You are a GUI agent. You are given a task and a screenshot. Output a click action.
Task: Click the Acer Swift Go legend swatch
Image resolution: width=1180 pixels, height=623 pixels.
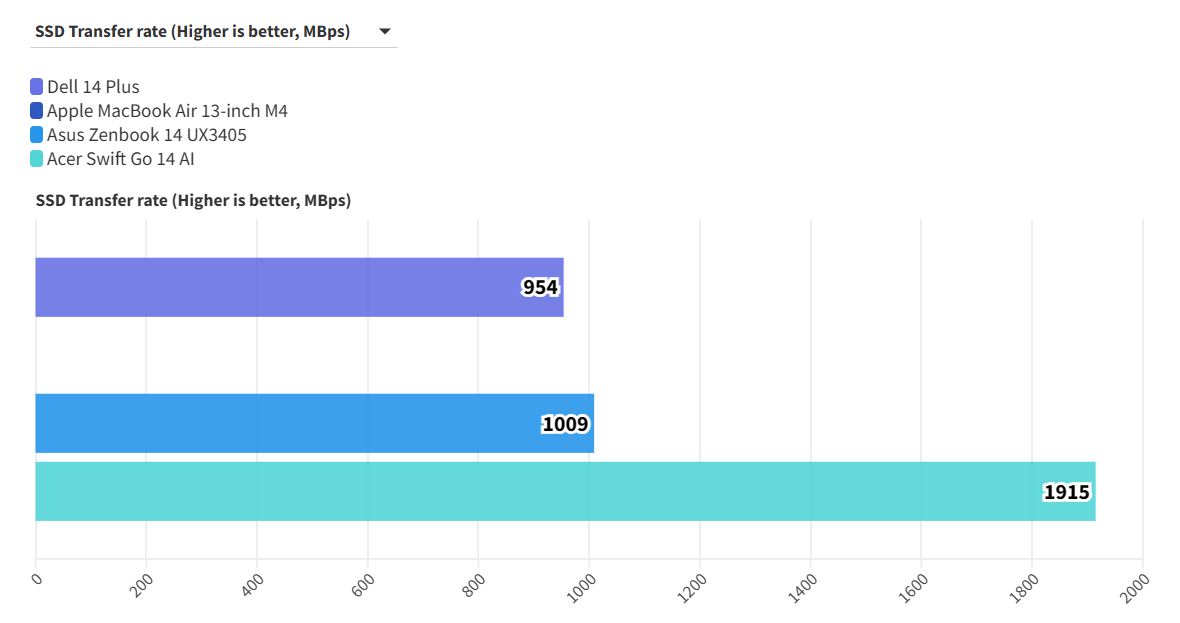click(x=37, y=159)
